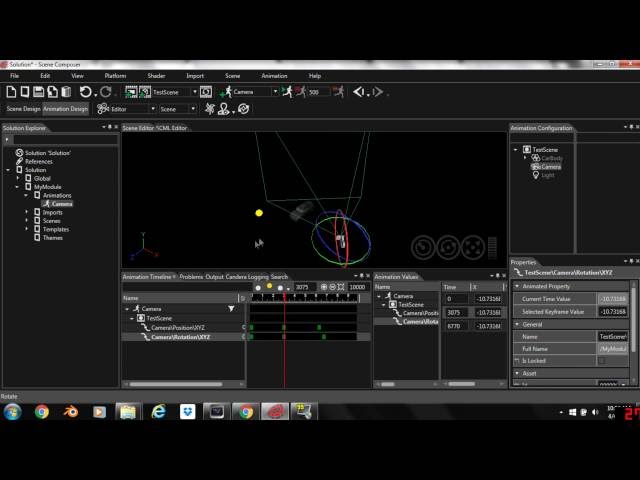Image resolution: width=640 pixels, height=480 pixels.
Task: Open Dropbox from the taskbar
Action: tap(188, 412)
